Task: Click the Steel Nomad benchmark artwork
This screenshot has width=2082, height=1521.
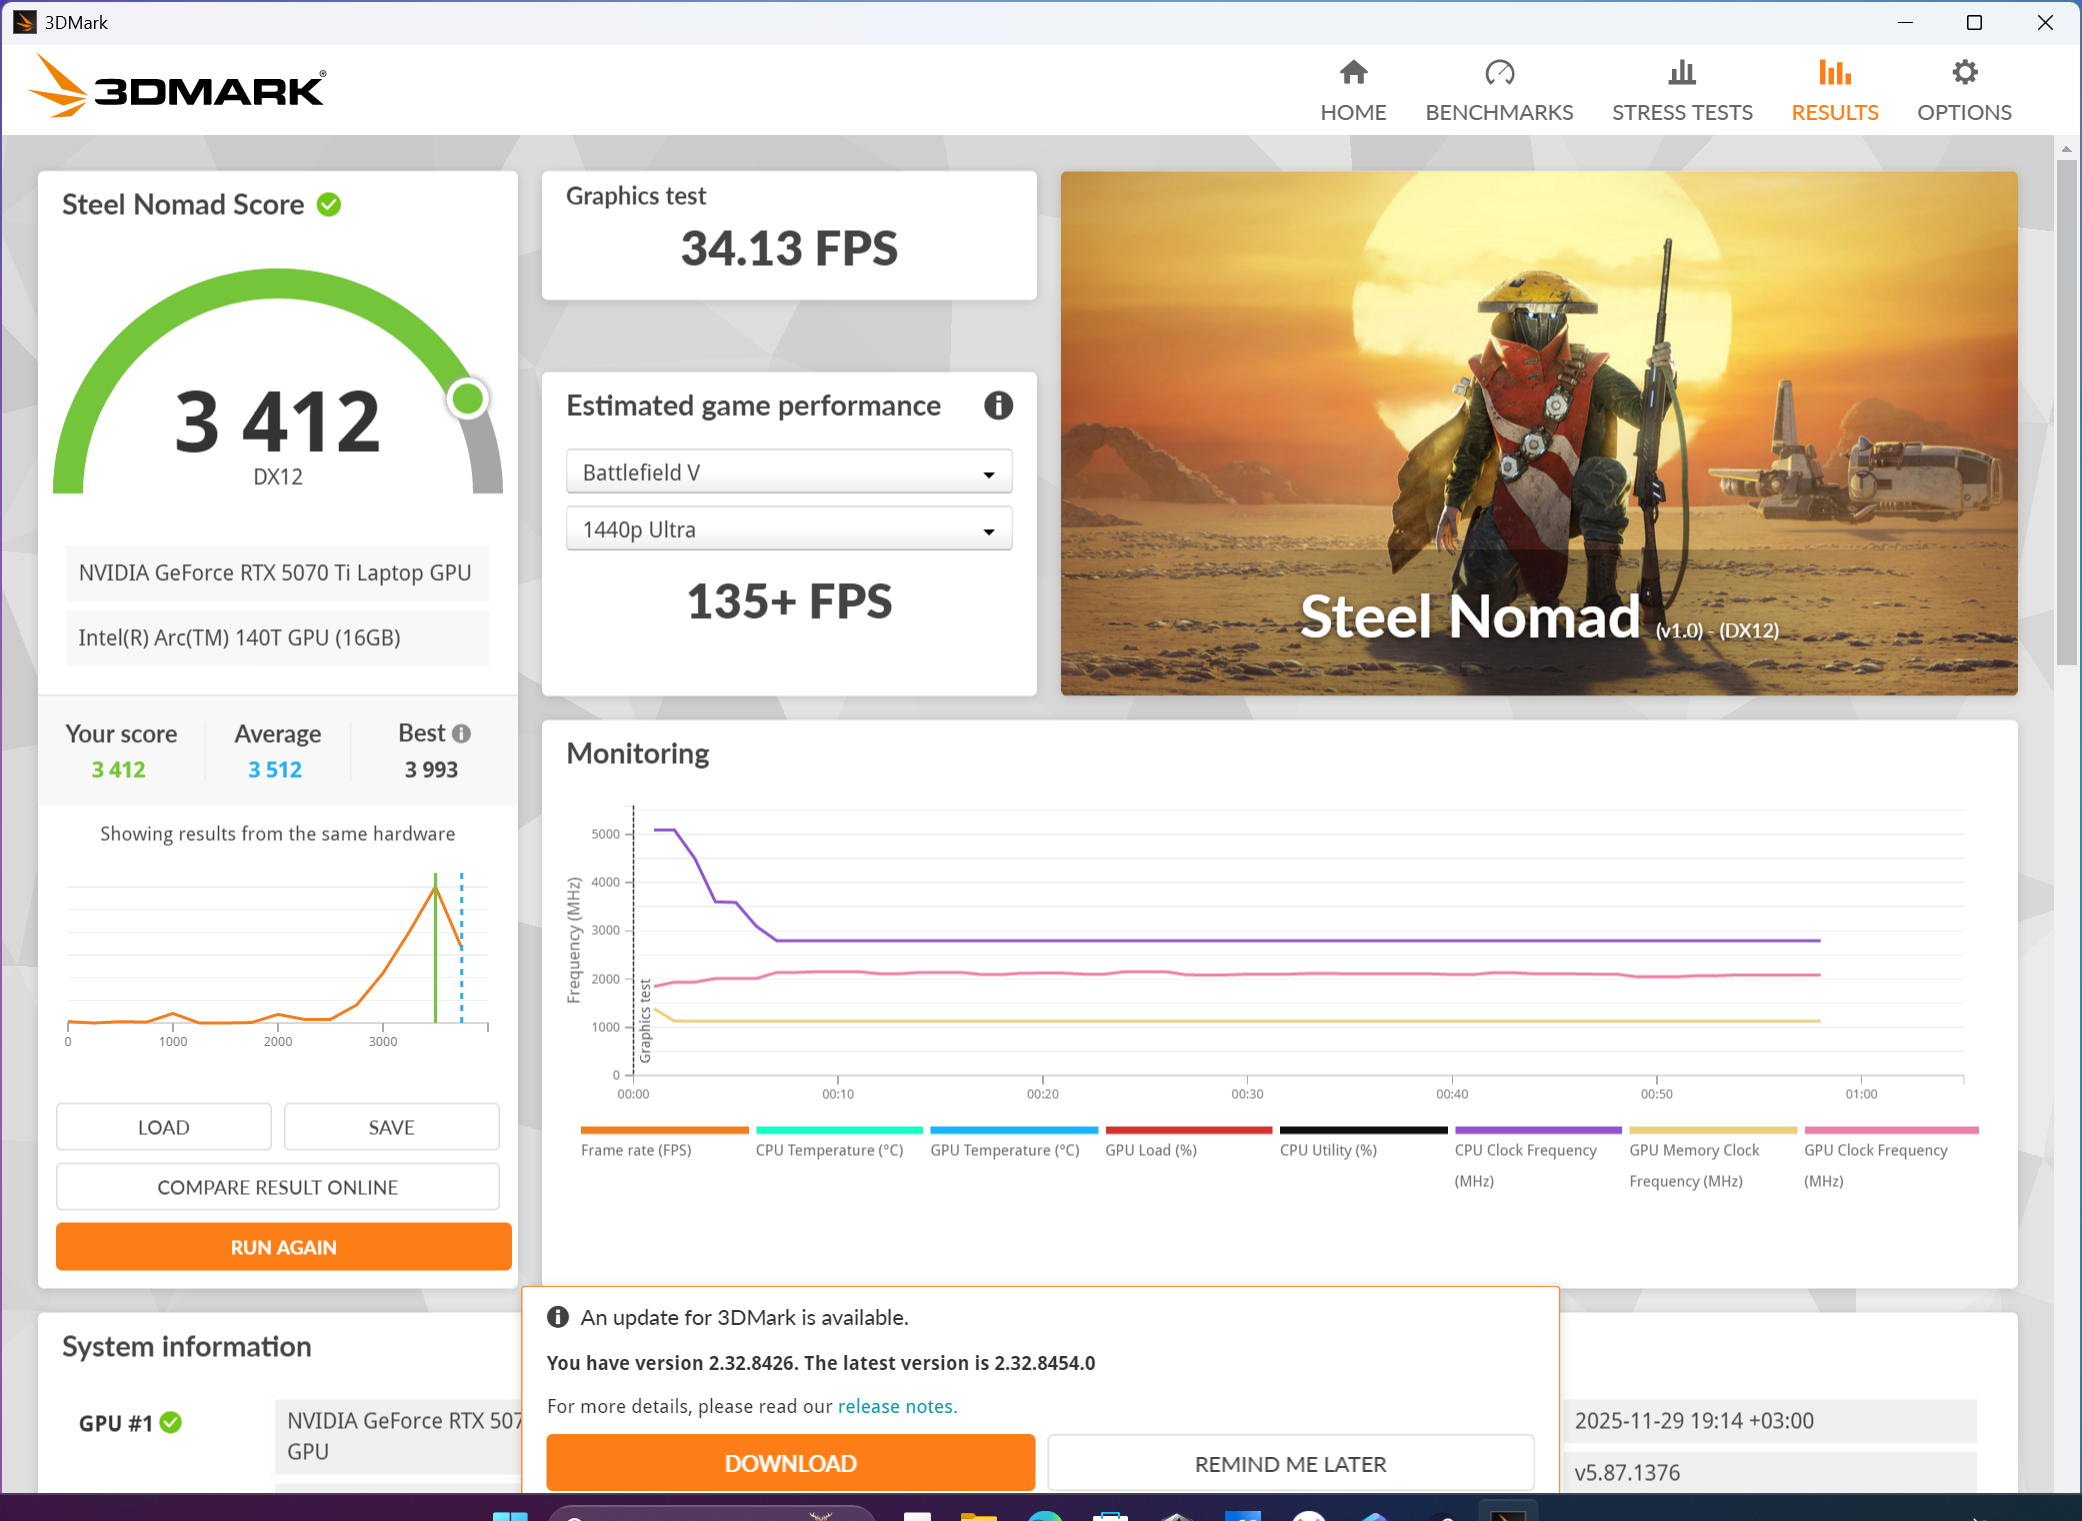Action: pos(1538,432)
